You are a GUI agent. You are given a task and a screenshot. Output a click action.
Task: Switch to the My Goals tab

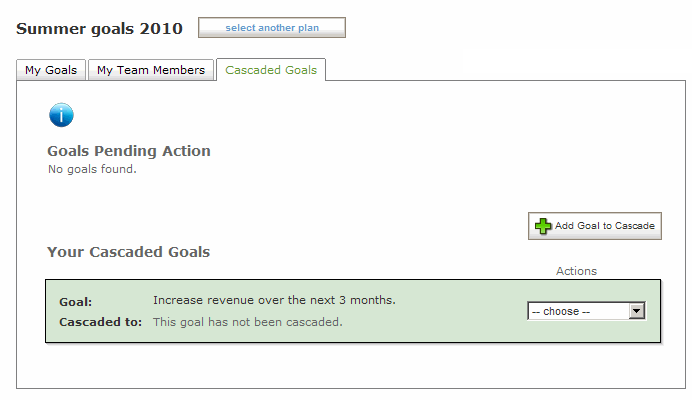[51, 70]
